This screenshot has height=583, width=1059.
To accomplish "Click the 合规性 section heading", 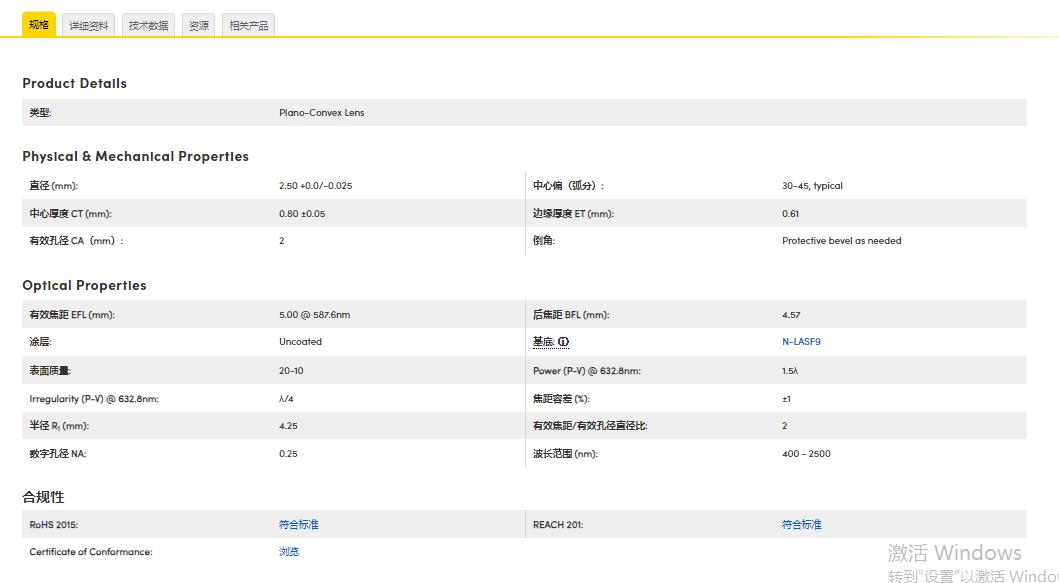I will (43, 497).
